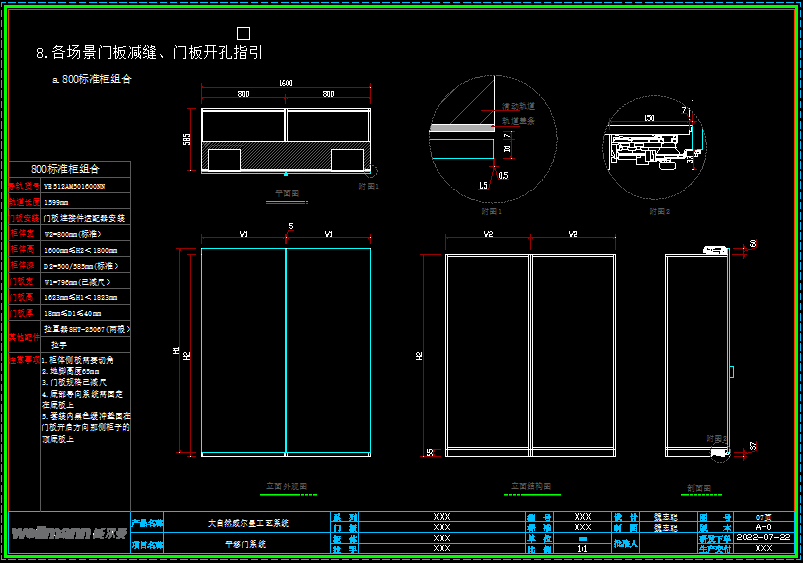Screen dimensions: 803x563
Task: Click the 1600 overall width dimension
Action: (286, 82)
